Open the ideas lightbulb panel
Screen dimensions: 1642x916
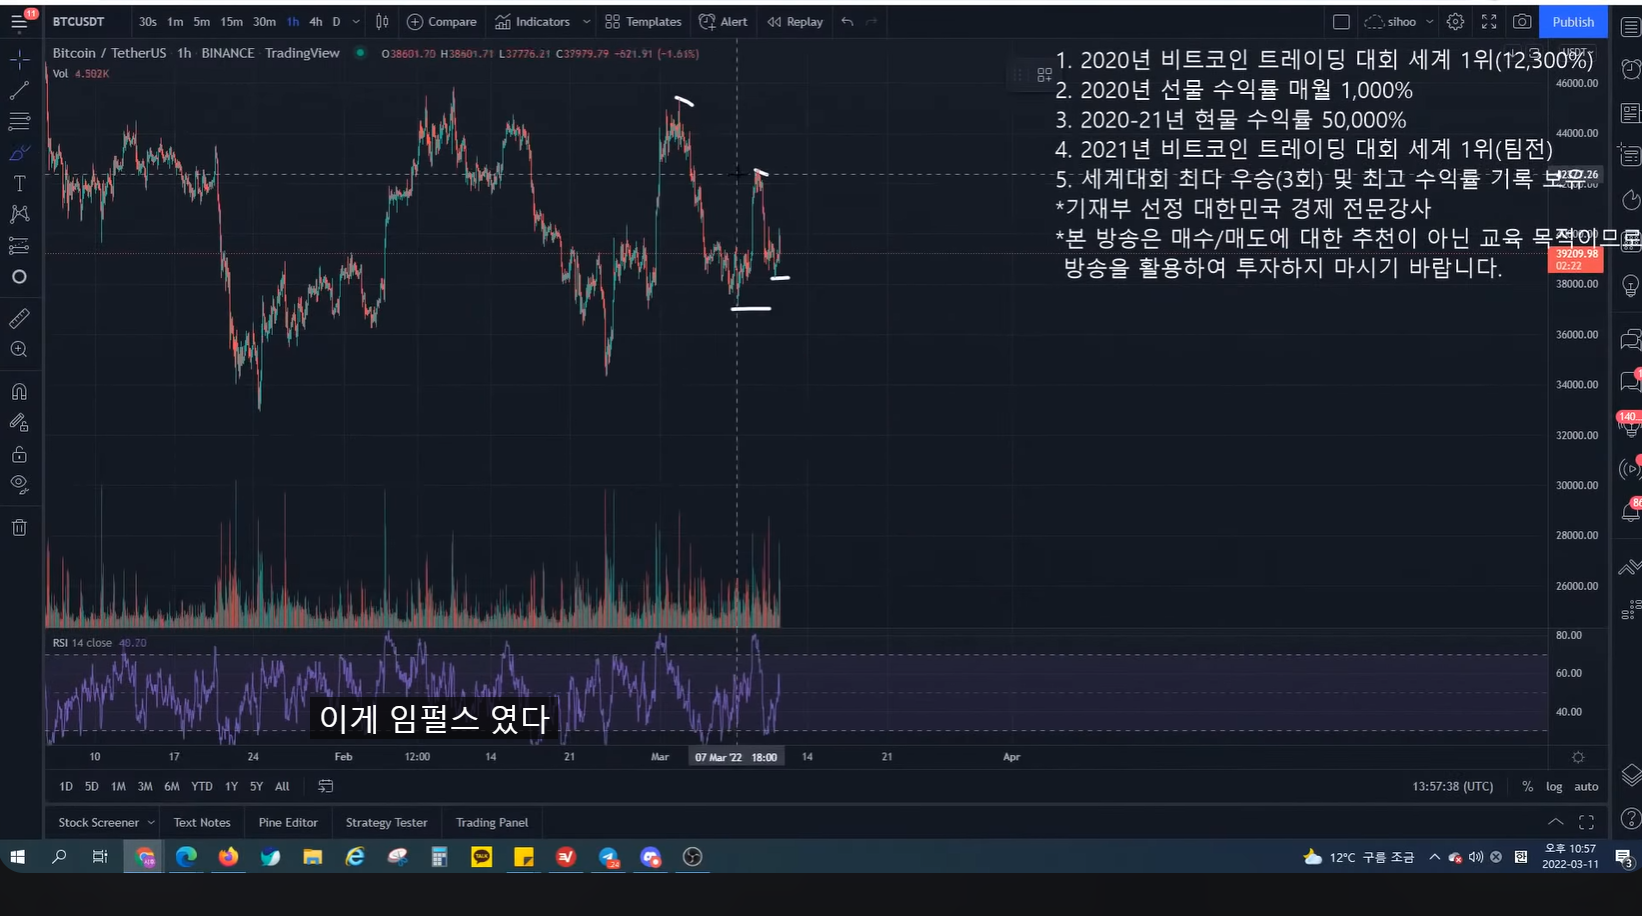click(1630, 287)
